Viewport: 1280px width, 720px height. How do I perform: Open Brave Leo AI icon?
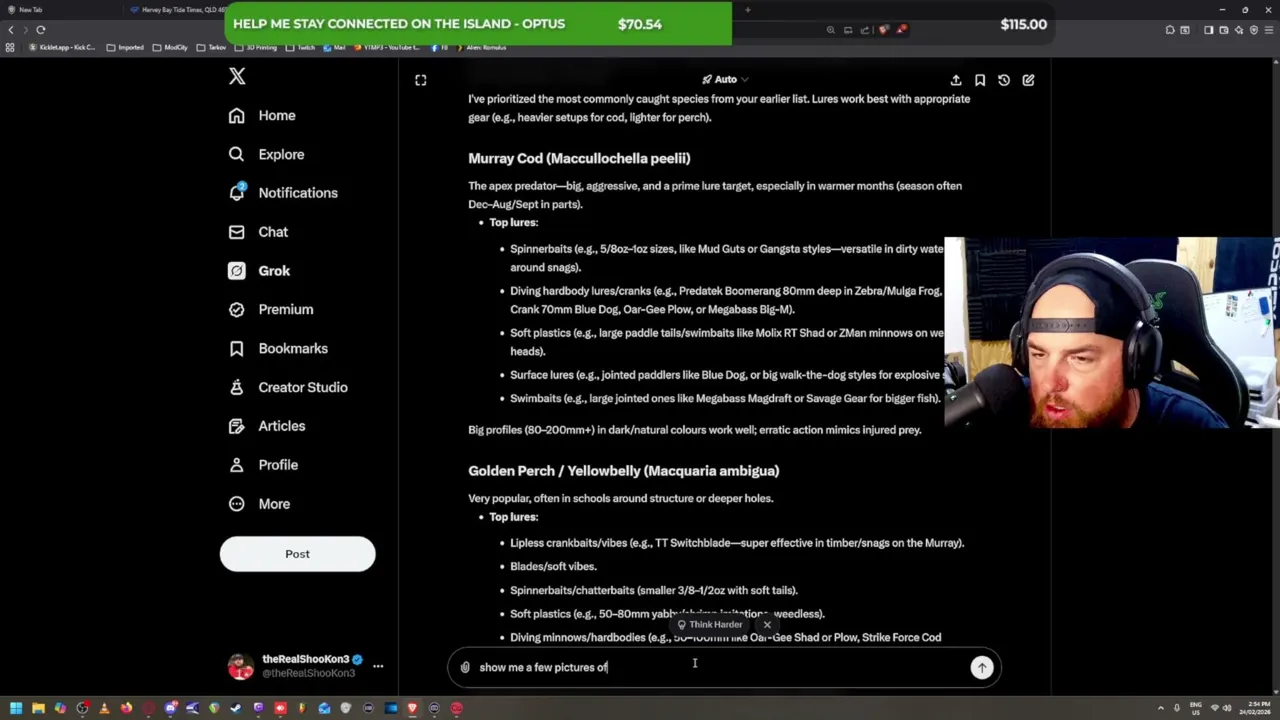coord(1239,30)
